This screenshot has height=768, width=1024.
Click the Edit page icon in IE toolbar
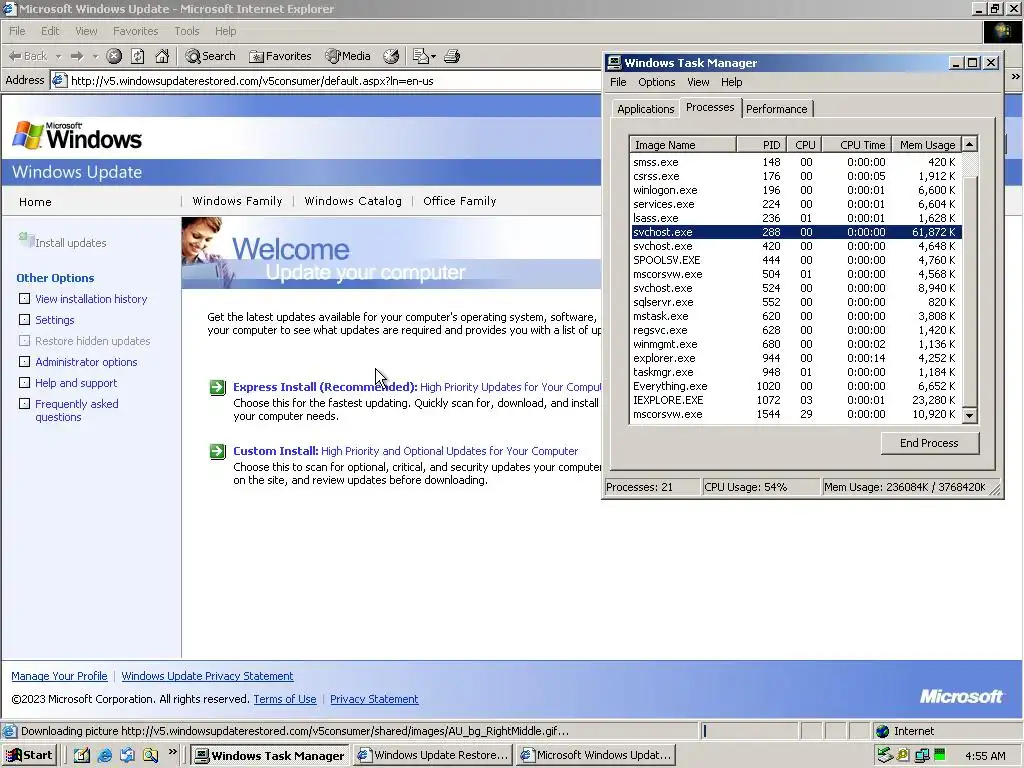tap(421, 56)
